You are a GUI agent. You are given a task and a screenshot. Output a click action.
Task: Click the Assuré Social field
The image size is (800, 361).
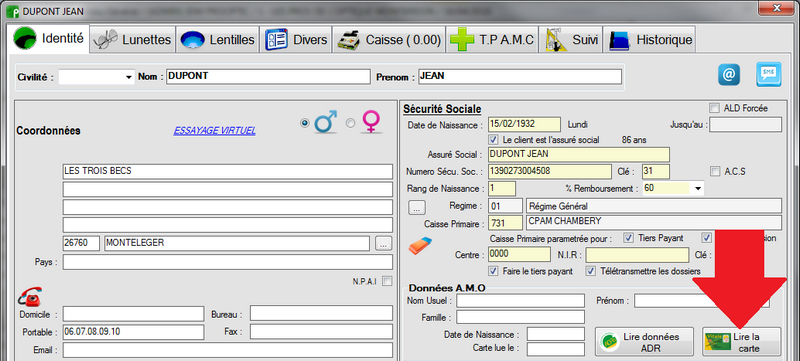point(579,154)
